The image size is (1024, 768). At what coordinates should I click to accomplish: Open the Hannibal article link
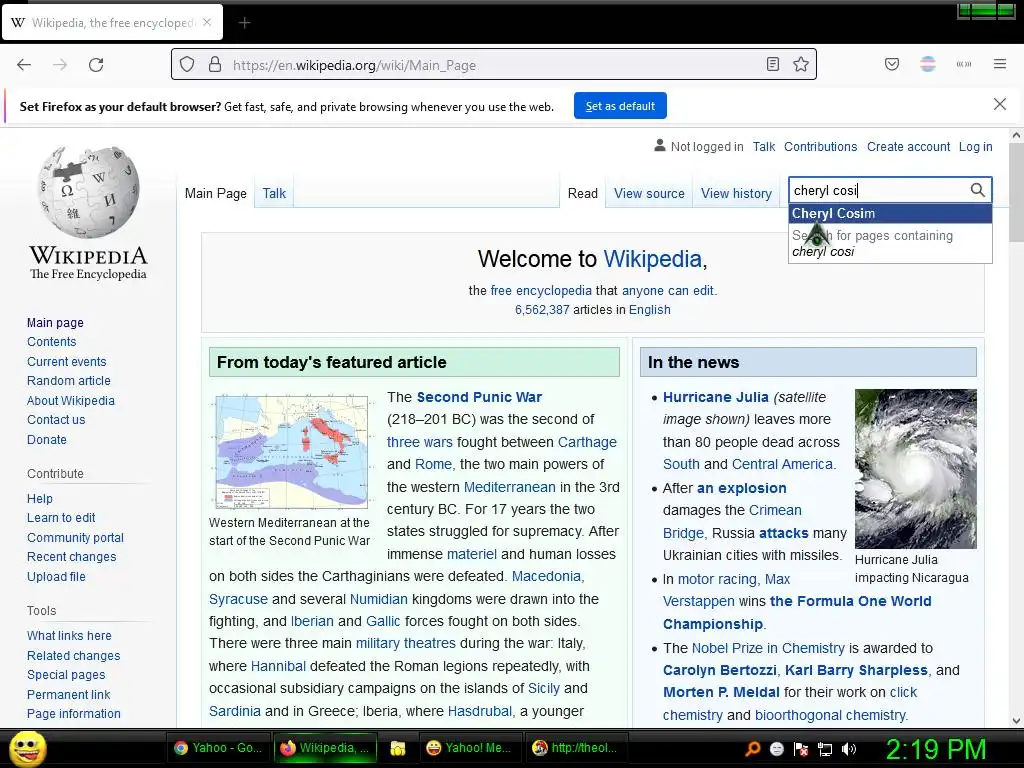(x=278, y=666)
